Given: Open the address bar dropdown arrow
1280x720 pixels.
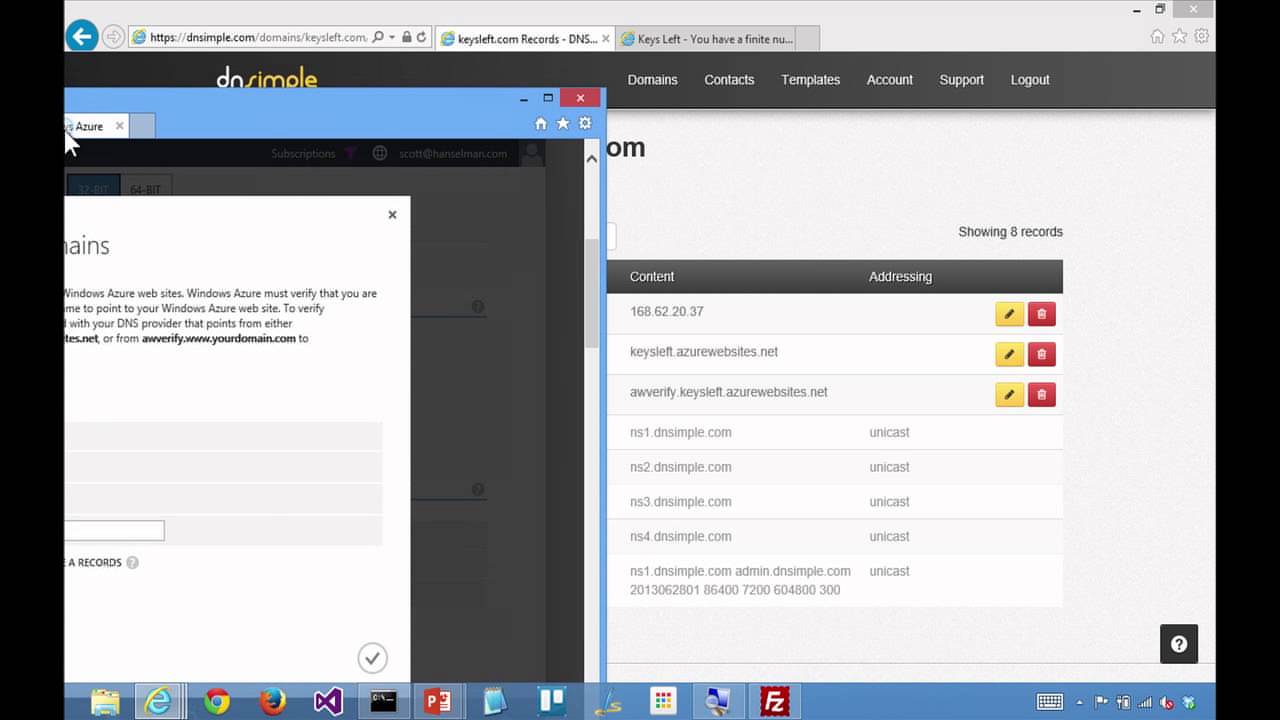Looking at the screenshot, I should point(391,38).
